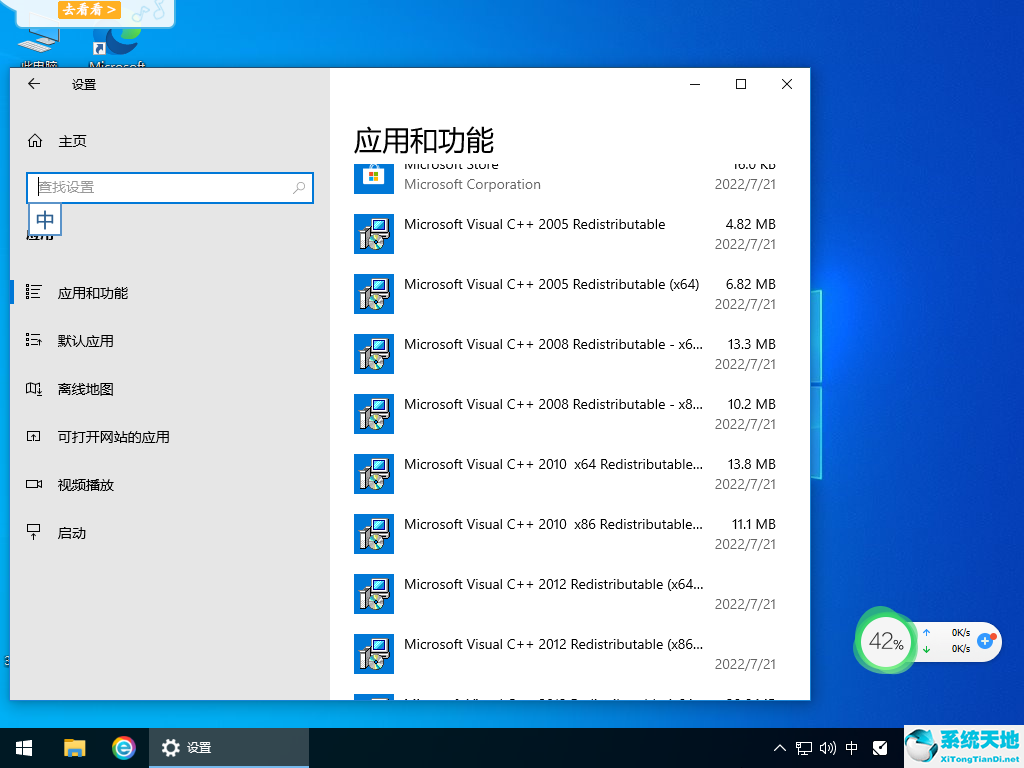Open 默认应用 settings page
Image resolution: width=1024 pixels, height=768 pixels.
86,341
